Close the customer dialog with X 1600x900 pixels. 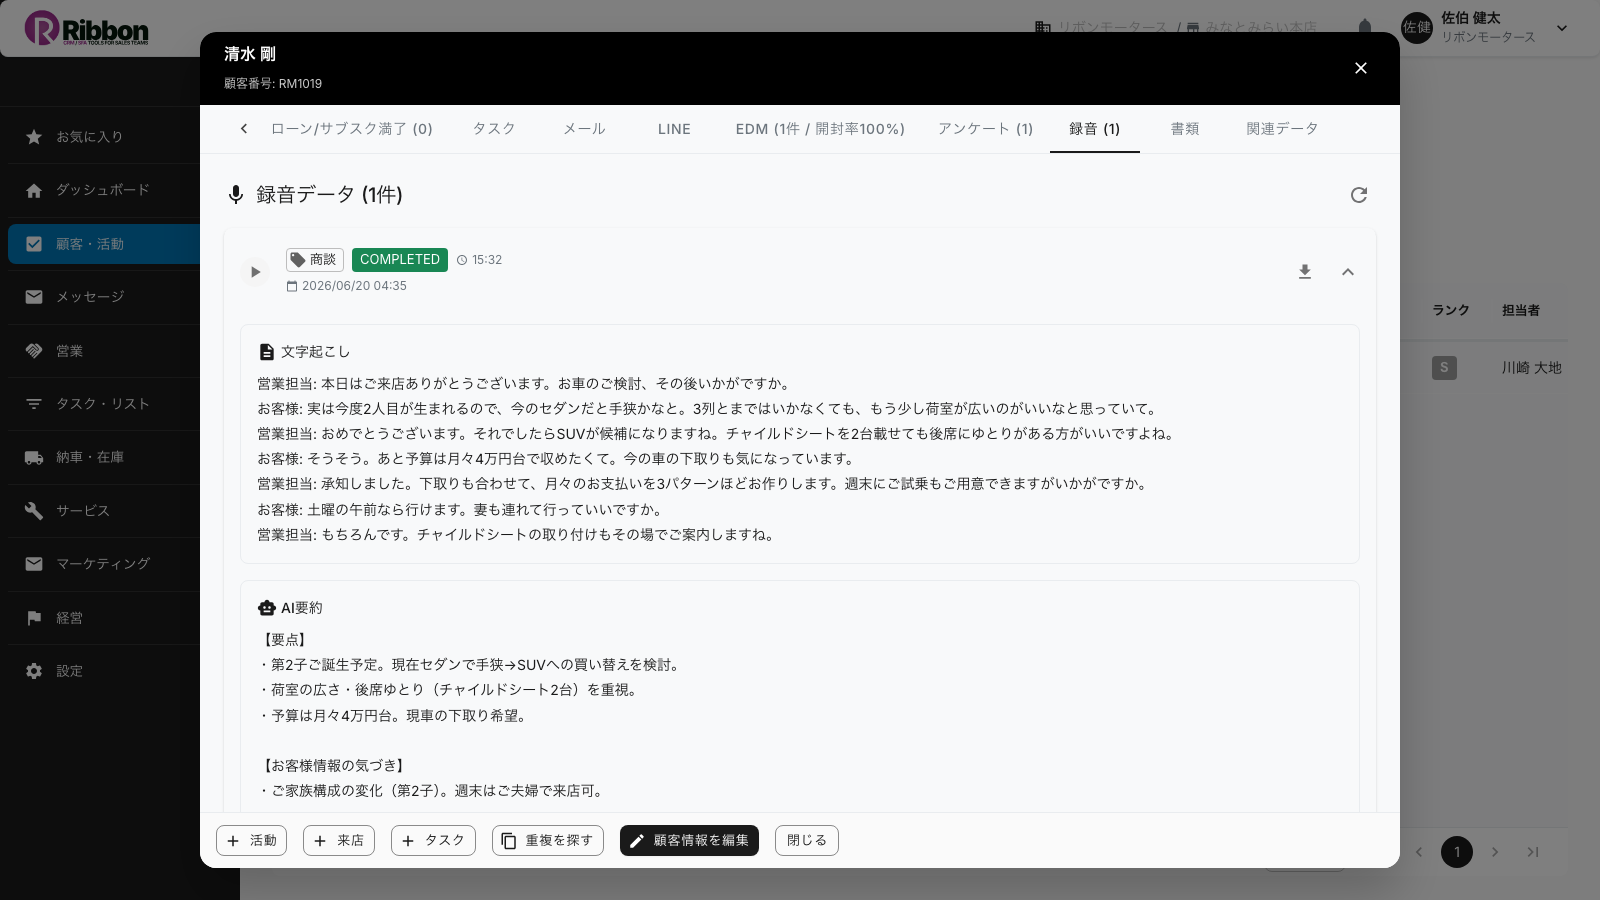pos(1361,68)
